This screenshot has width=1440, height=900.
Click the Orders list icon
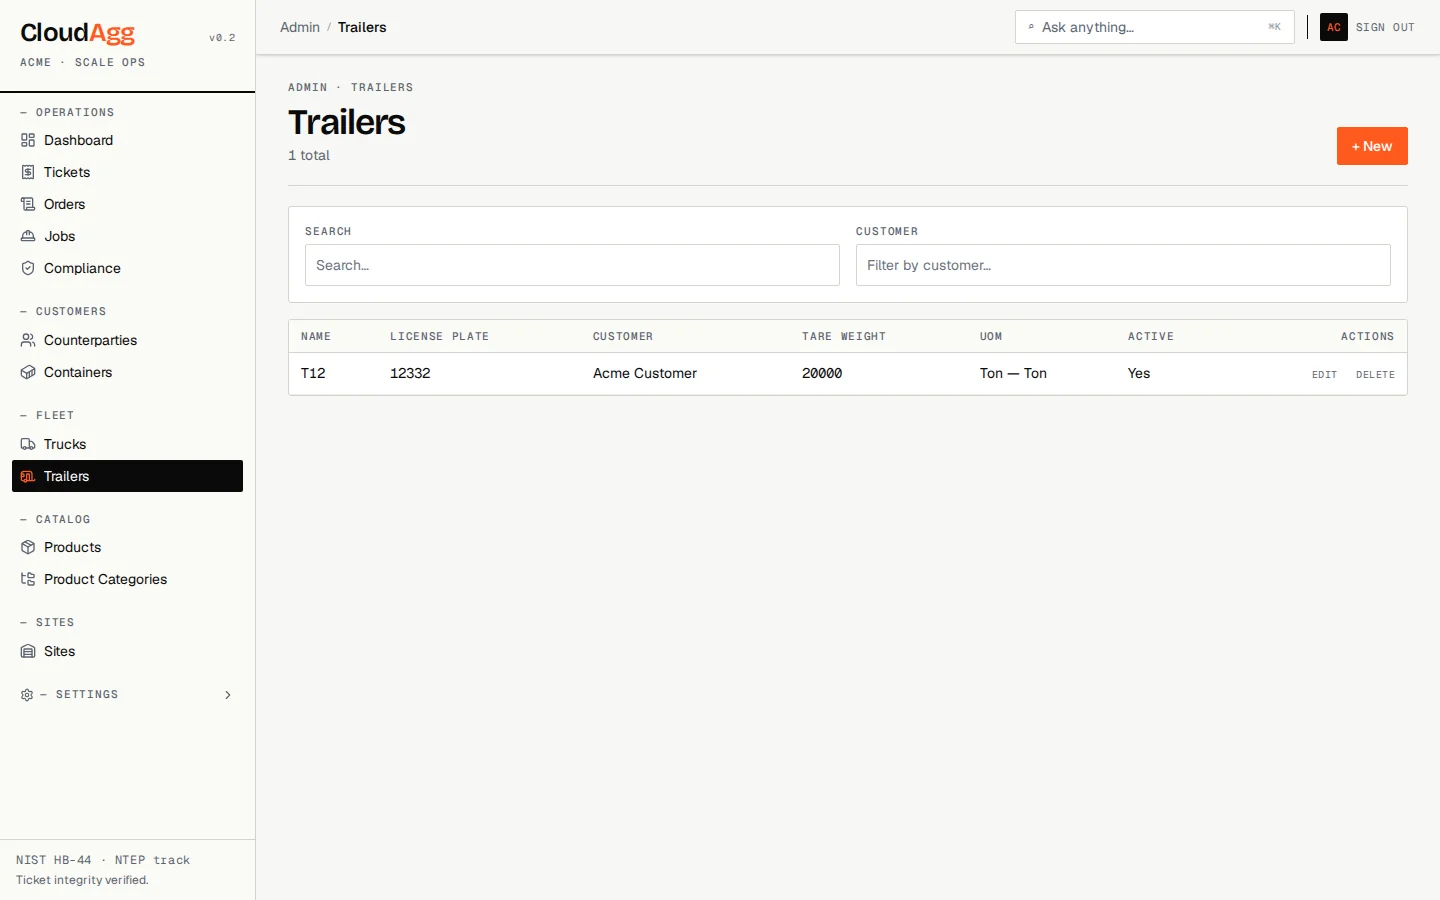(x=28, y=204)
